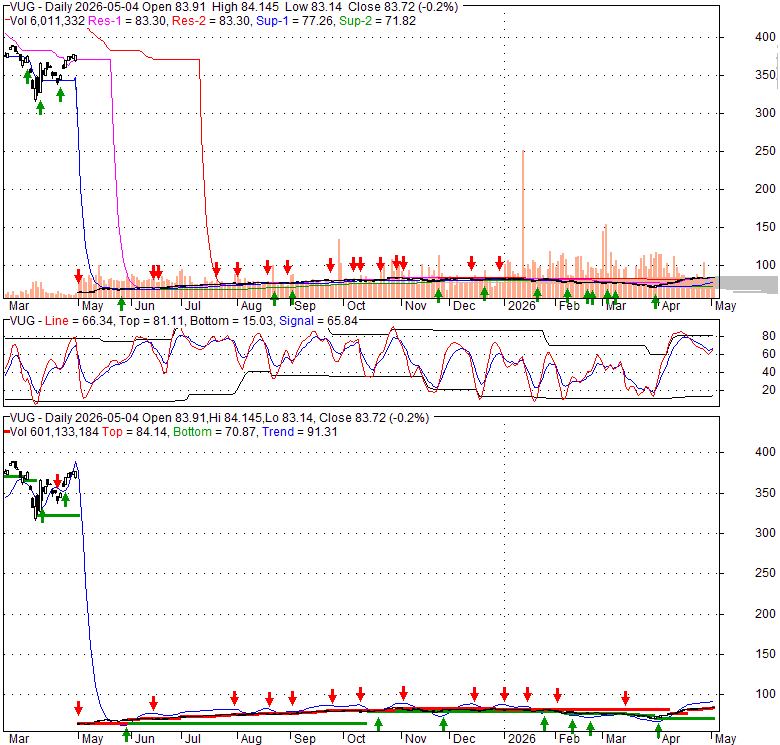Click the 80 level on the oscillator axis
Viewport: 780px width, 745px height.
769,336
